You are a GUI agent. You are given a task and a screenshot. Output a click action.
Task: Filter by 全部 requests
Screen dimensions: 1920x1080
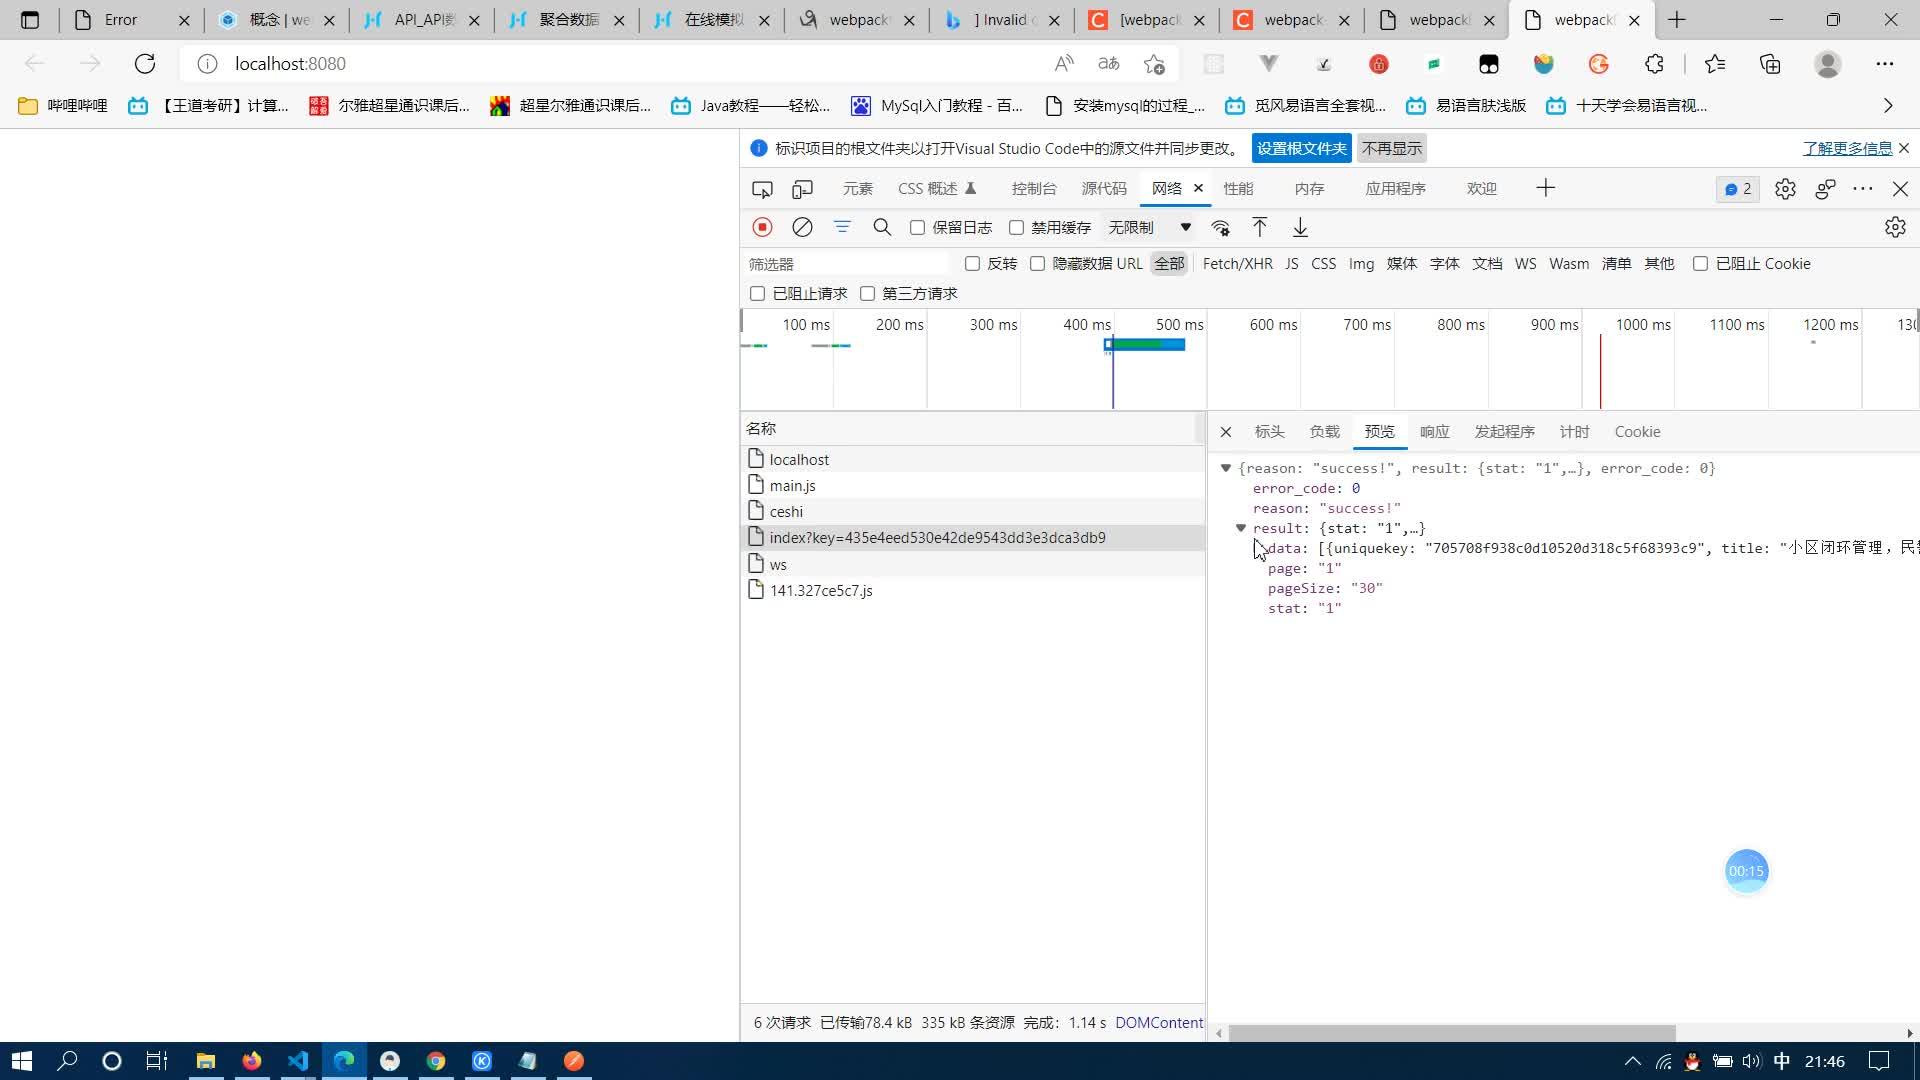pos(1169,263)
